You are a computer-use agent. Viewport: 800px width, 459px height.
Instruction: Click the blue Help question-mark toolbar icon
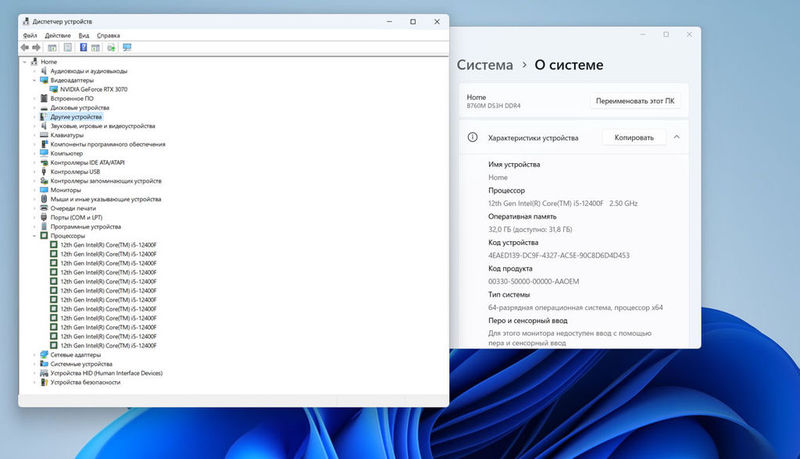83,47
